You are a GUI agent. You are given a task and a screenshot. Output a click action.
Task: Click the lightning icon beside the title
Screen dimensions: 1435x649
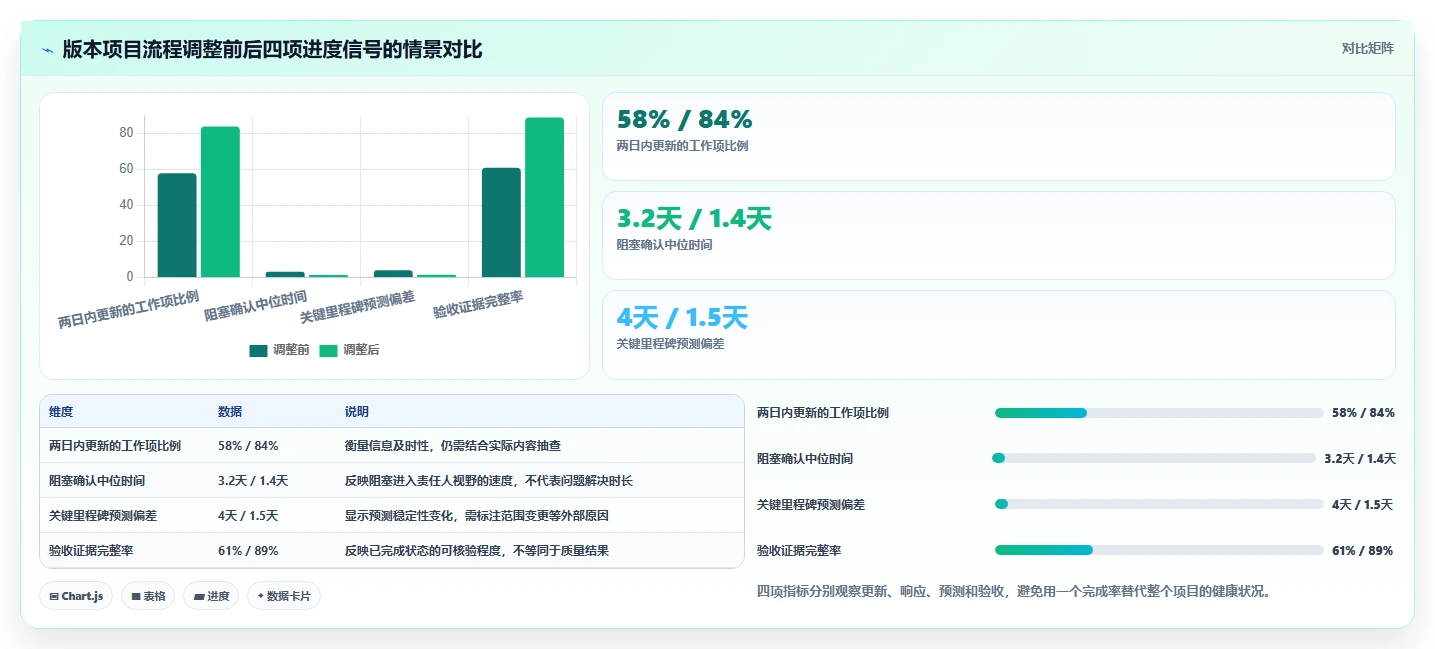click(48, 50)
